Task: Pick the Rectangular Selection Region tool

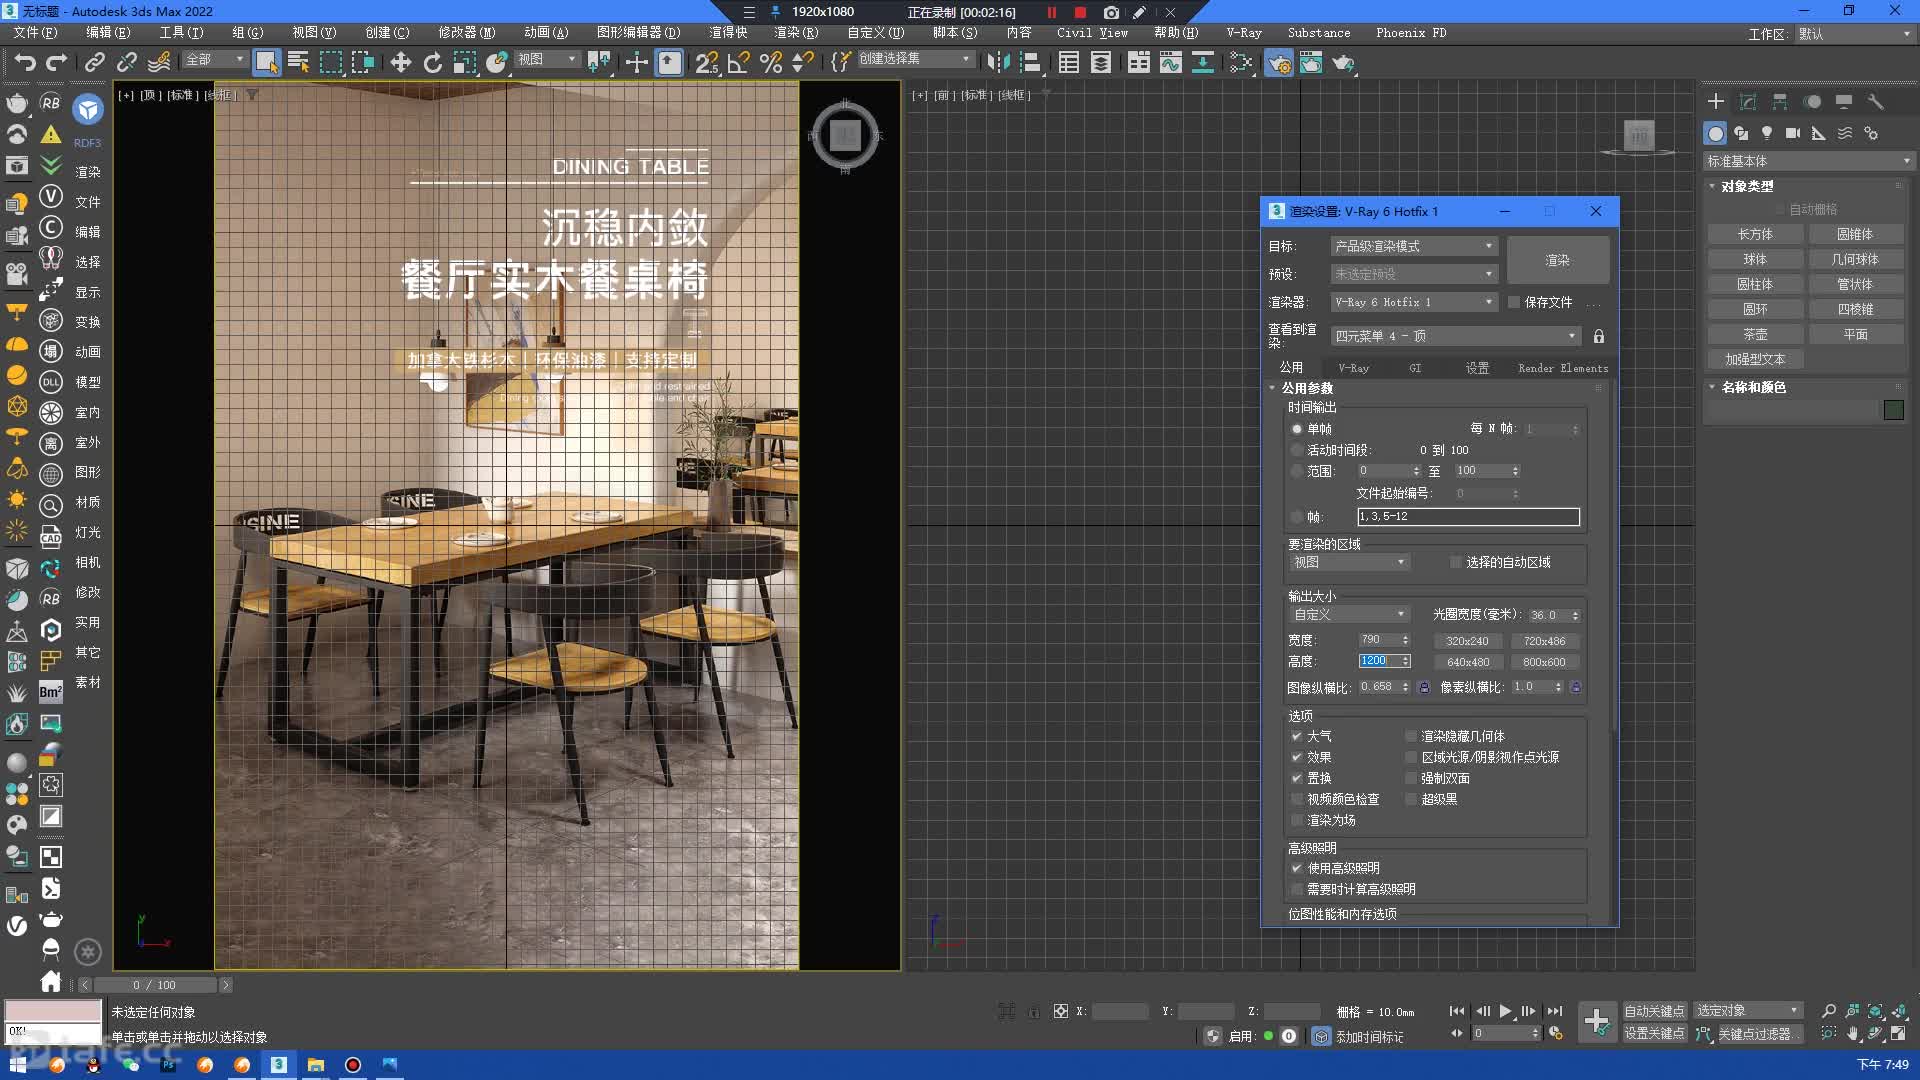Action: (330, 62)
